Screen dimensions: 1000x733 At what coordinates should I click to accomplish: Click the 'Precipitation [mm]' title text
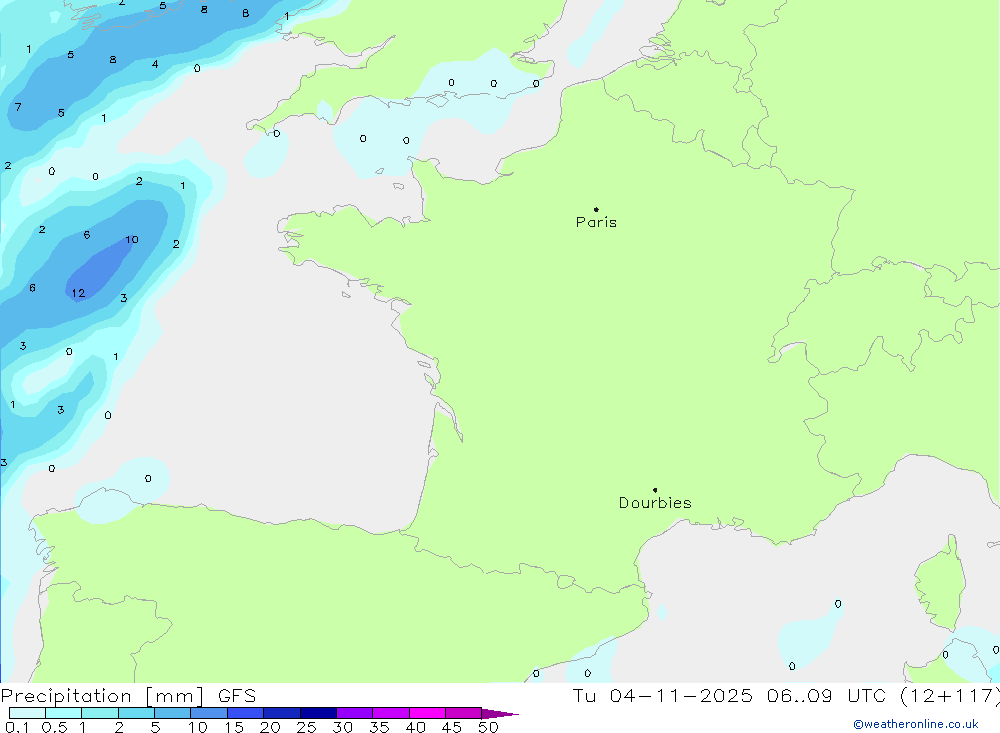(x=102, y=696)
